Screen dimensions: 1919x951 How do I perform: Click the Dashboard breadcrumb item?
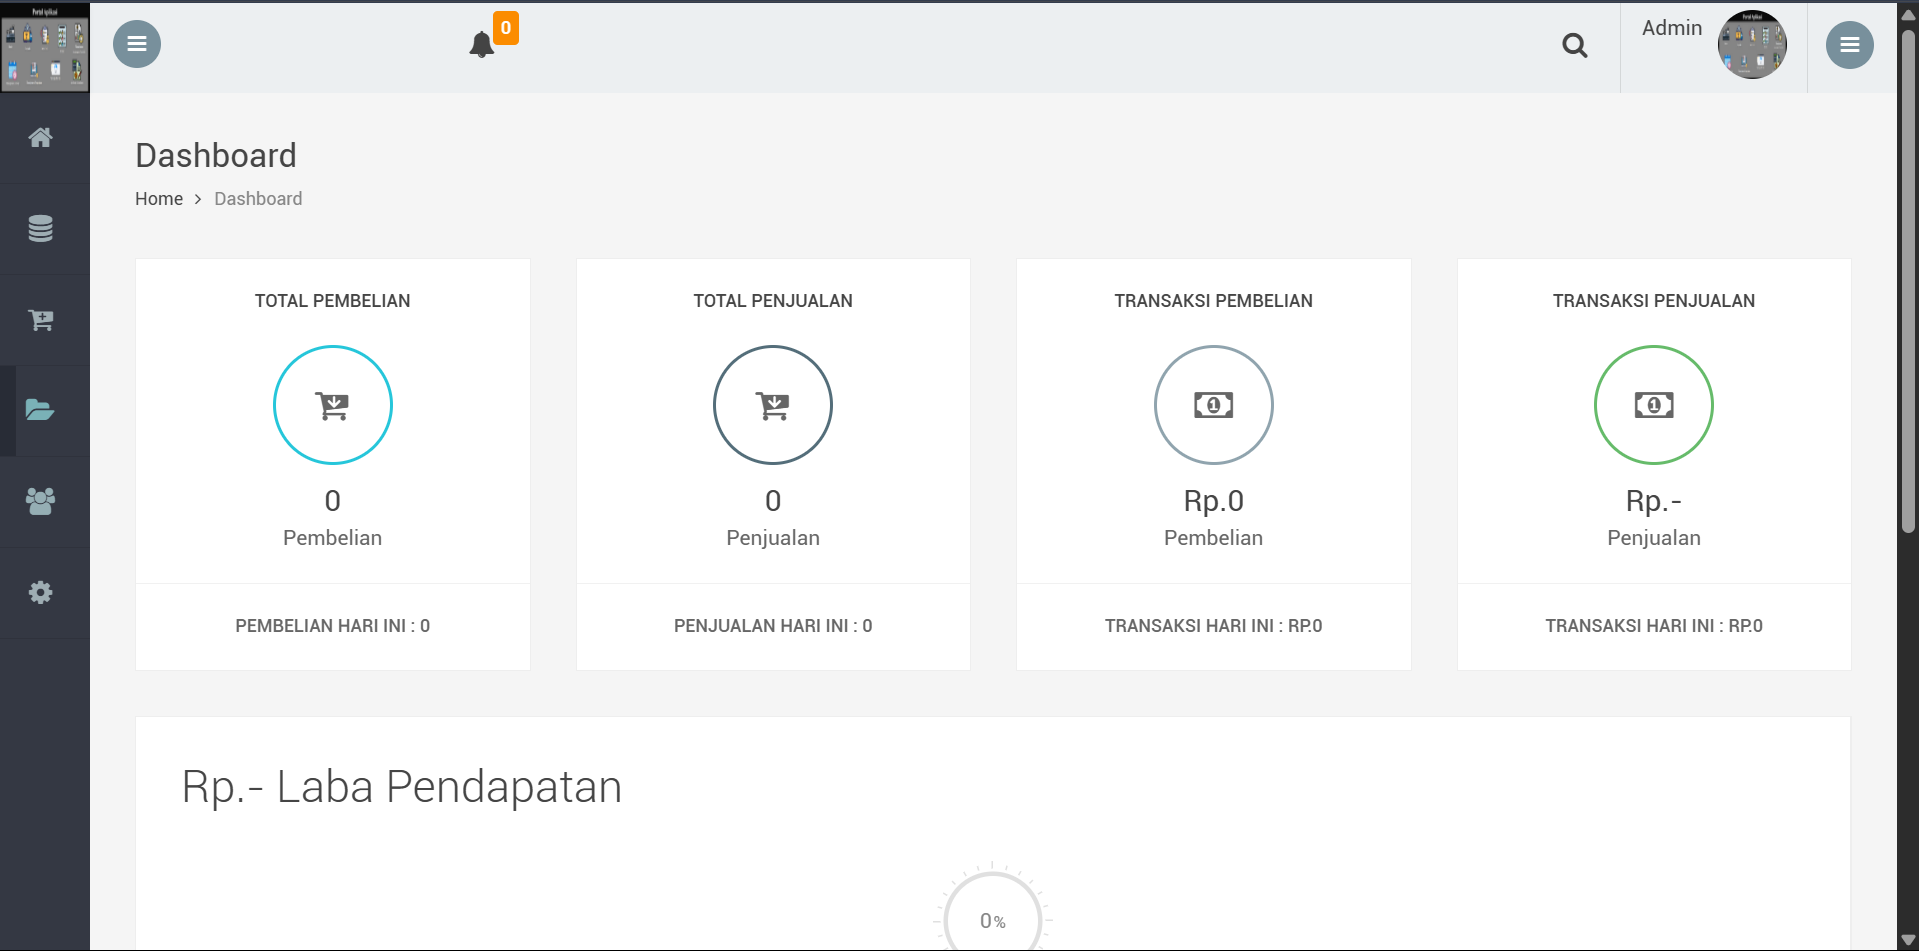258,199
